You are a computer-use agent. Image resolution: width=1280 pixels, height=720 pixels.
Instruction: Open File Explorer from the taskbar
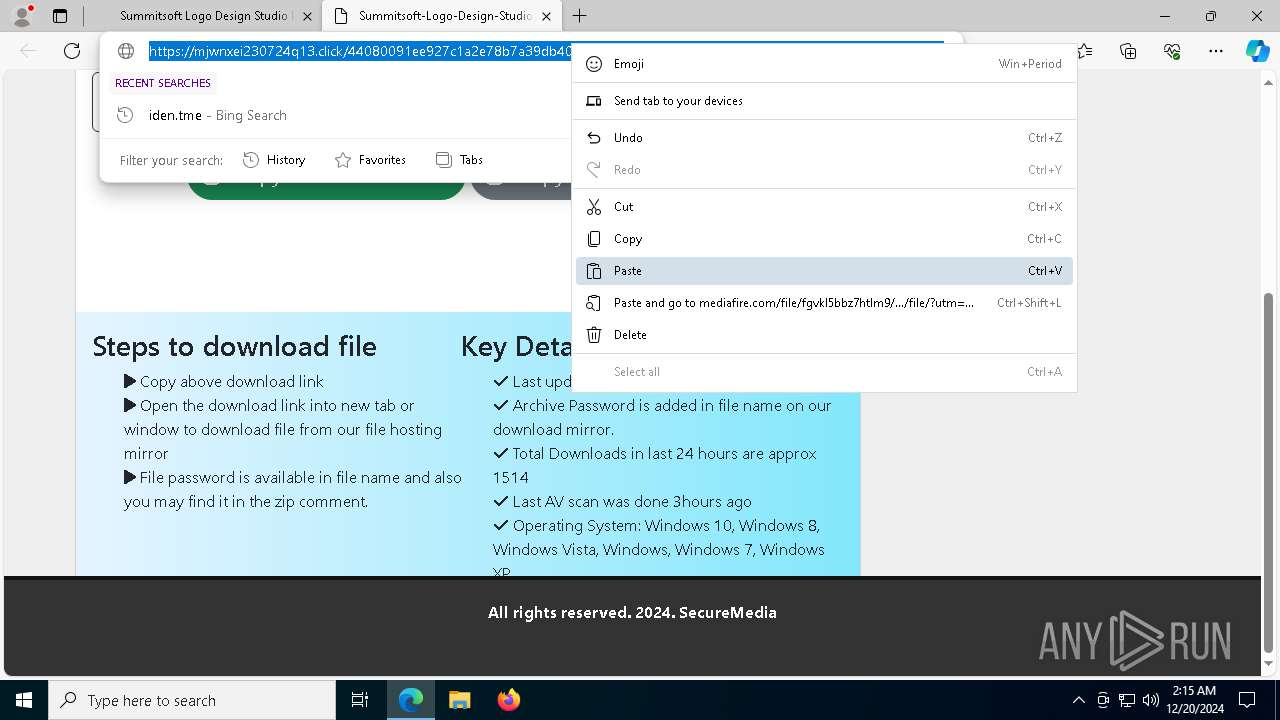459,700
